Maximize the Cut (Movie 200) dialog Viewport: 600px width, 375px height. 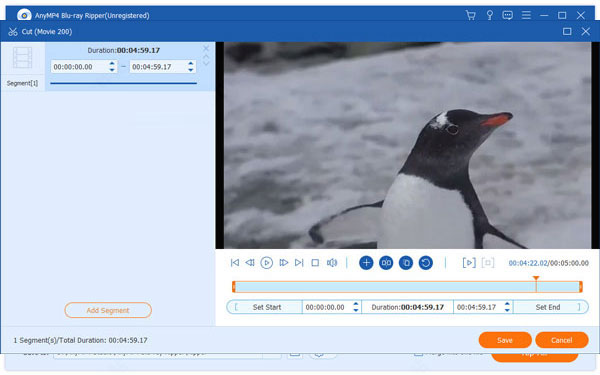pyautogui.click(x=567, y=31)
